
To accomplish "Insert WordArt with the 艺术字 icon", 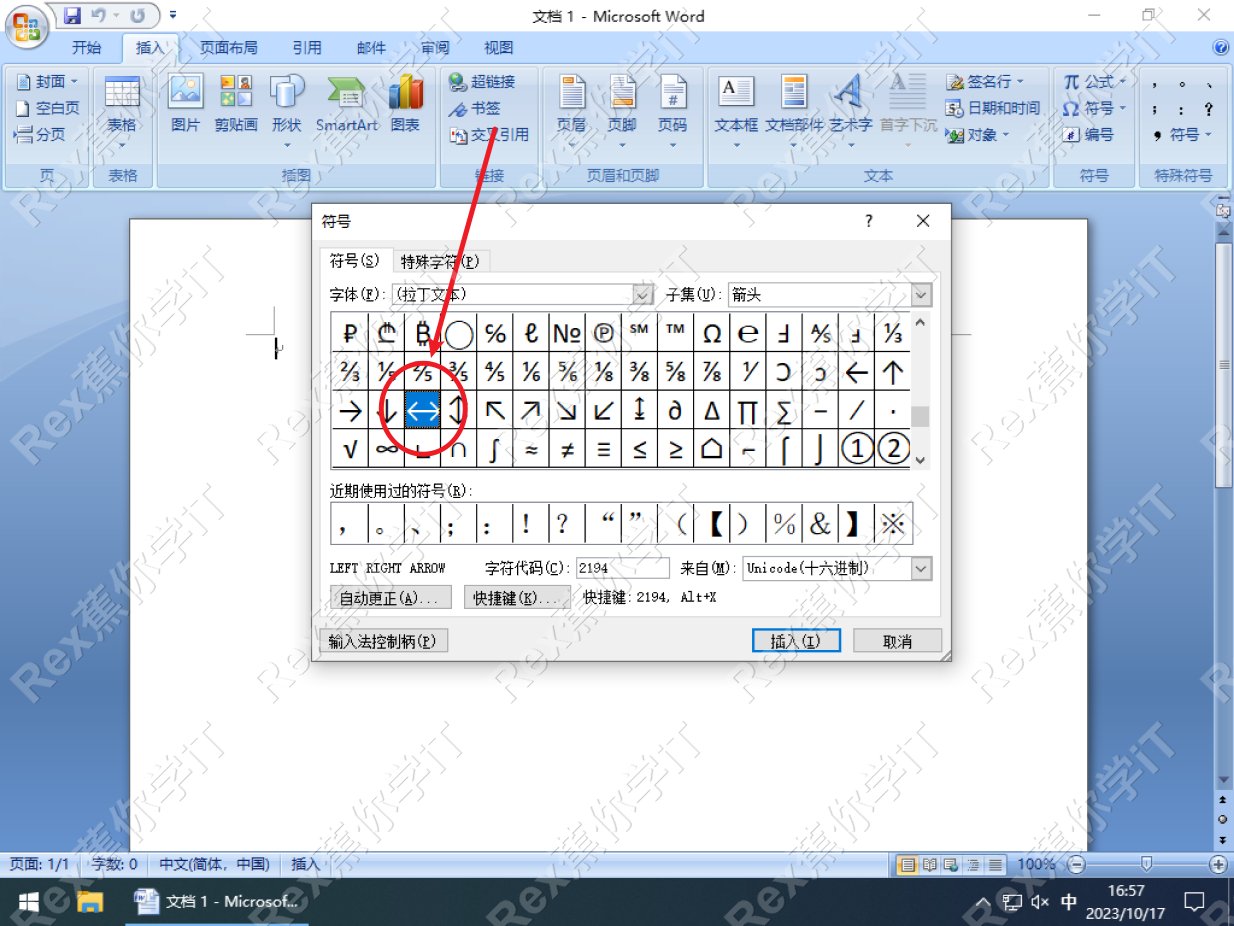I will click(x=848, y=105).
